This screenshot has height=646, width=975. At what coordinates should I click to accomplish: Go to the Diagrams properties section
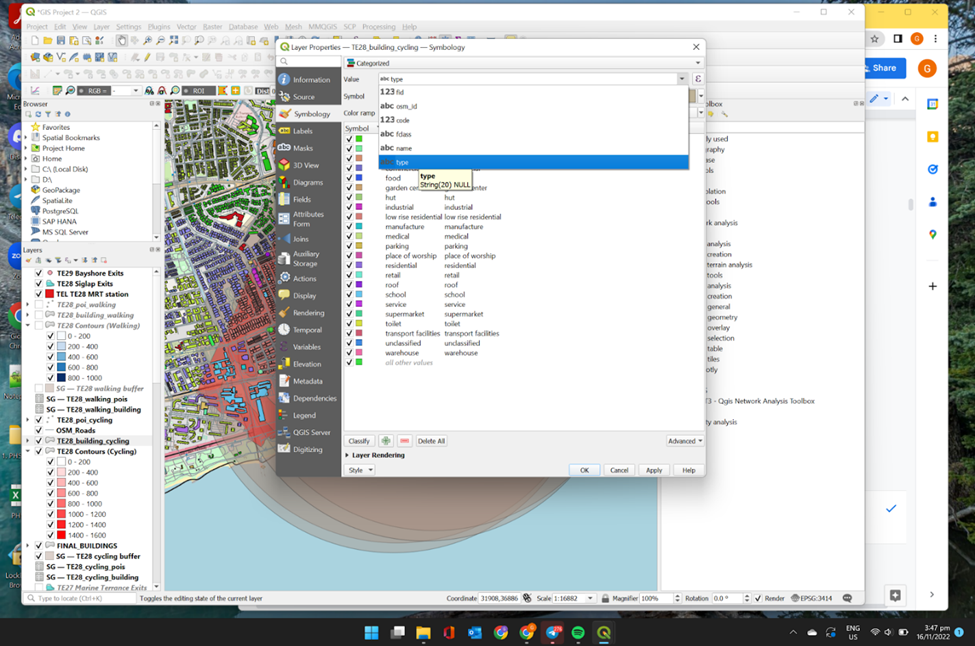pos(307,182)
